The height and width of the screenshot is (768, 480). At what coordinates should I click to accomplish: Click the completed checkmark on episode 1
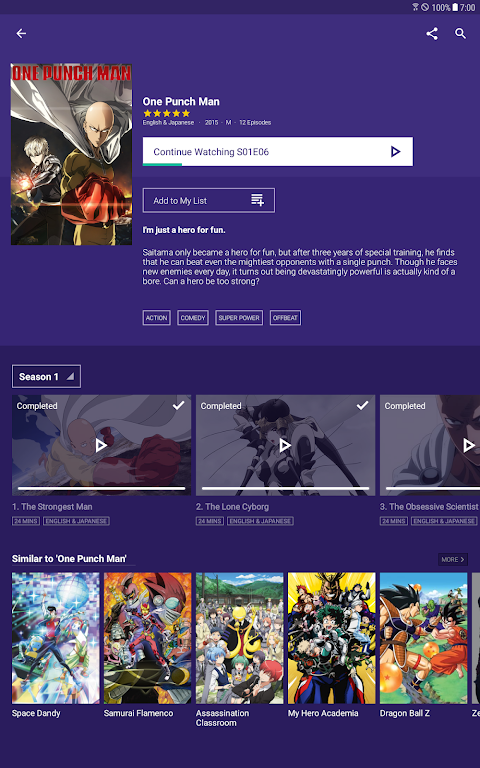[x=179, y=405]
